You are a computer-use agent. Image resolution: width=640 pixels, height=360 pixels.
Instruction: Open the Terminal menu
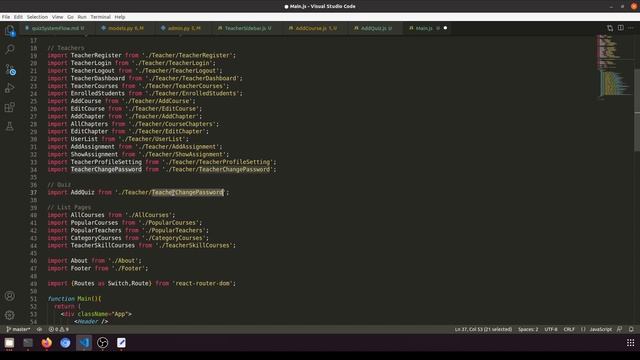click(x=100, y=17)
